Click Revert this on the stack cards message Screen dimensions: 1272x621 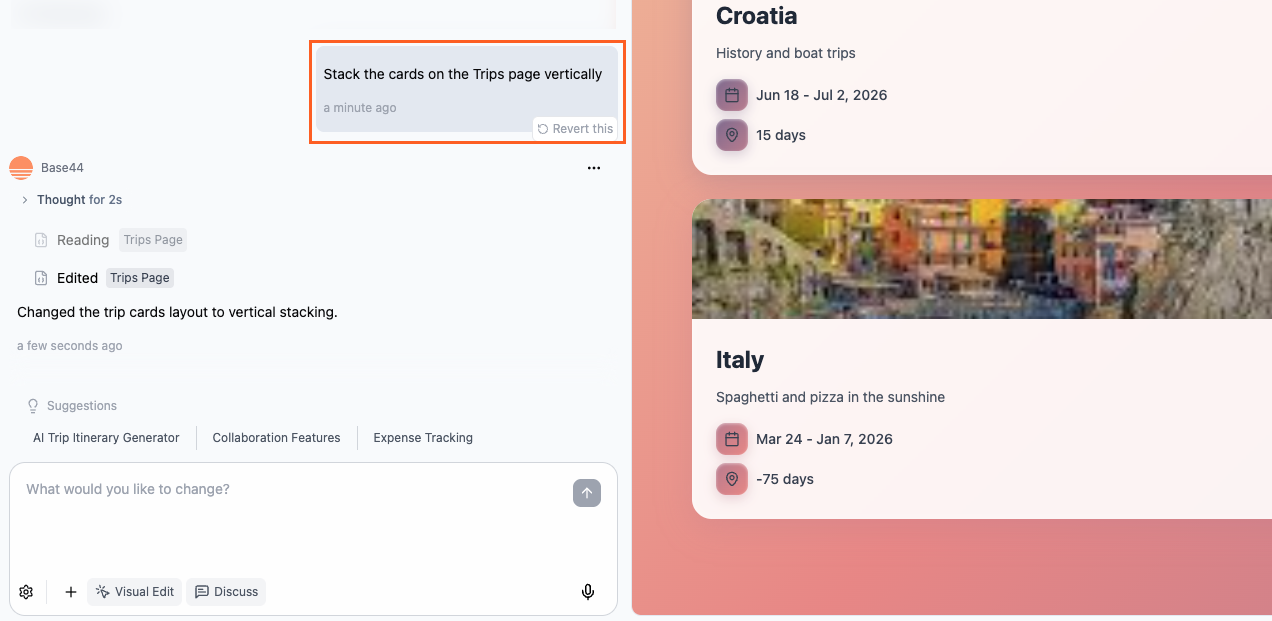[x=576, y=128]
